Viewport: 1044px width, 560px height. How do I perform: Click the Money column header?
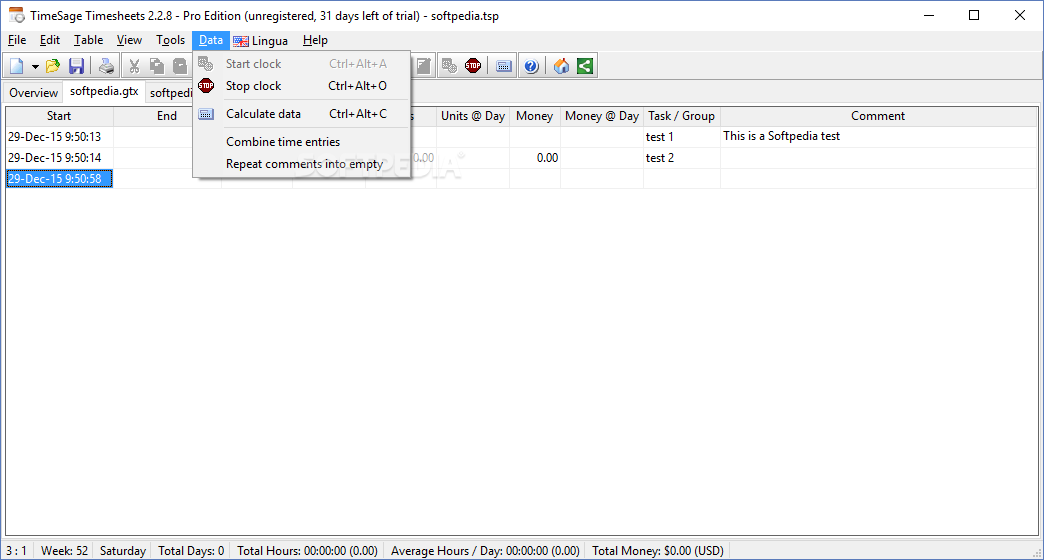[535, 116]
